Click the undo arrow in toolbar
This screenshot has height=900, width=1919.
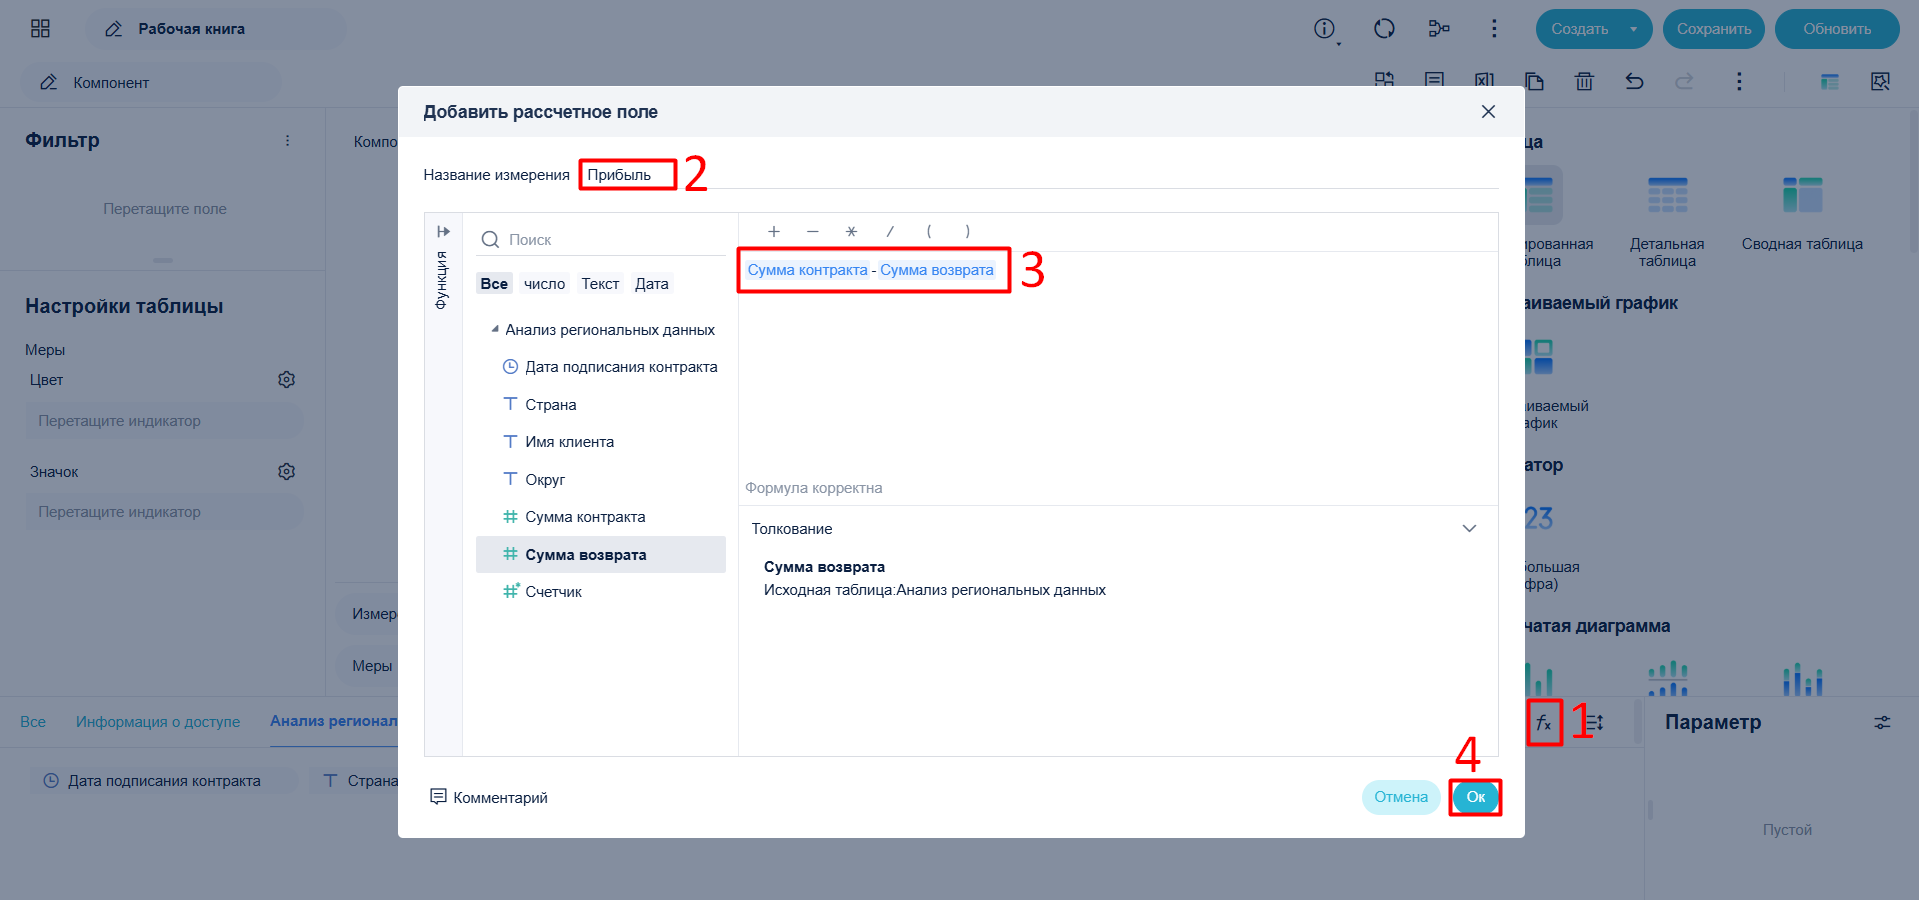coord(1634,82)
